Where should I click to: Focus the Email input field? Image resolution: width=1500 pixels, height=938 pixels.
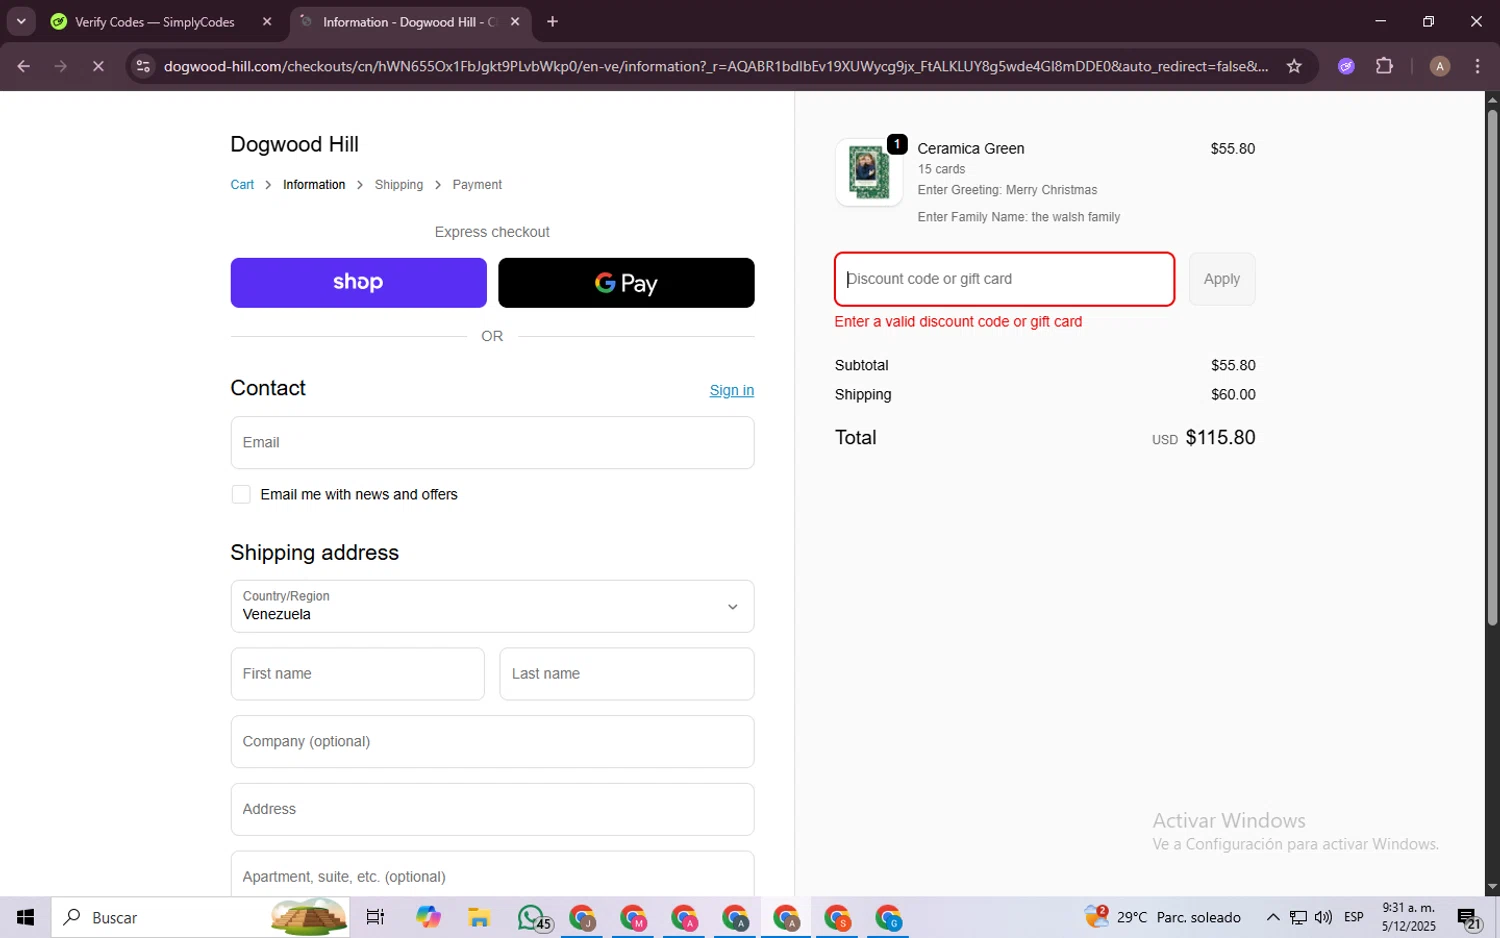tap(492, 442)
